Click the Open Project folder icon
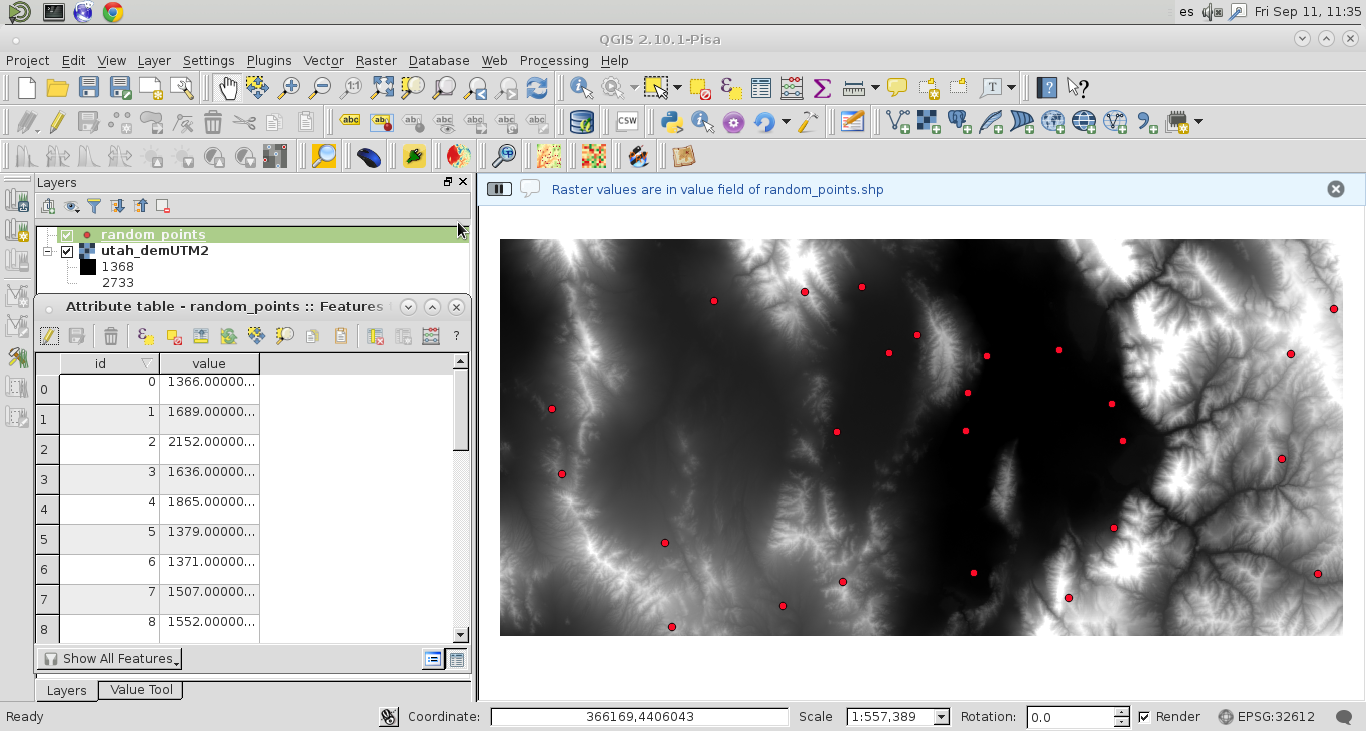The height and width of the screenshot is (731, 1366). coord(58,88)
